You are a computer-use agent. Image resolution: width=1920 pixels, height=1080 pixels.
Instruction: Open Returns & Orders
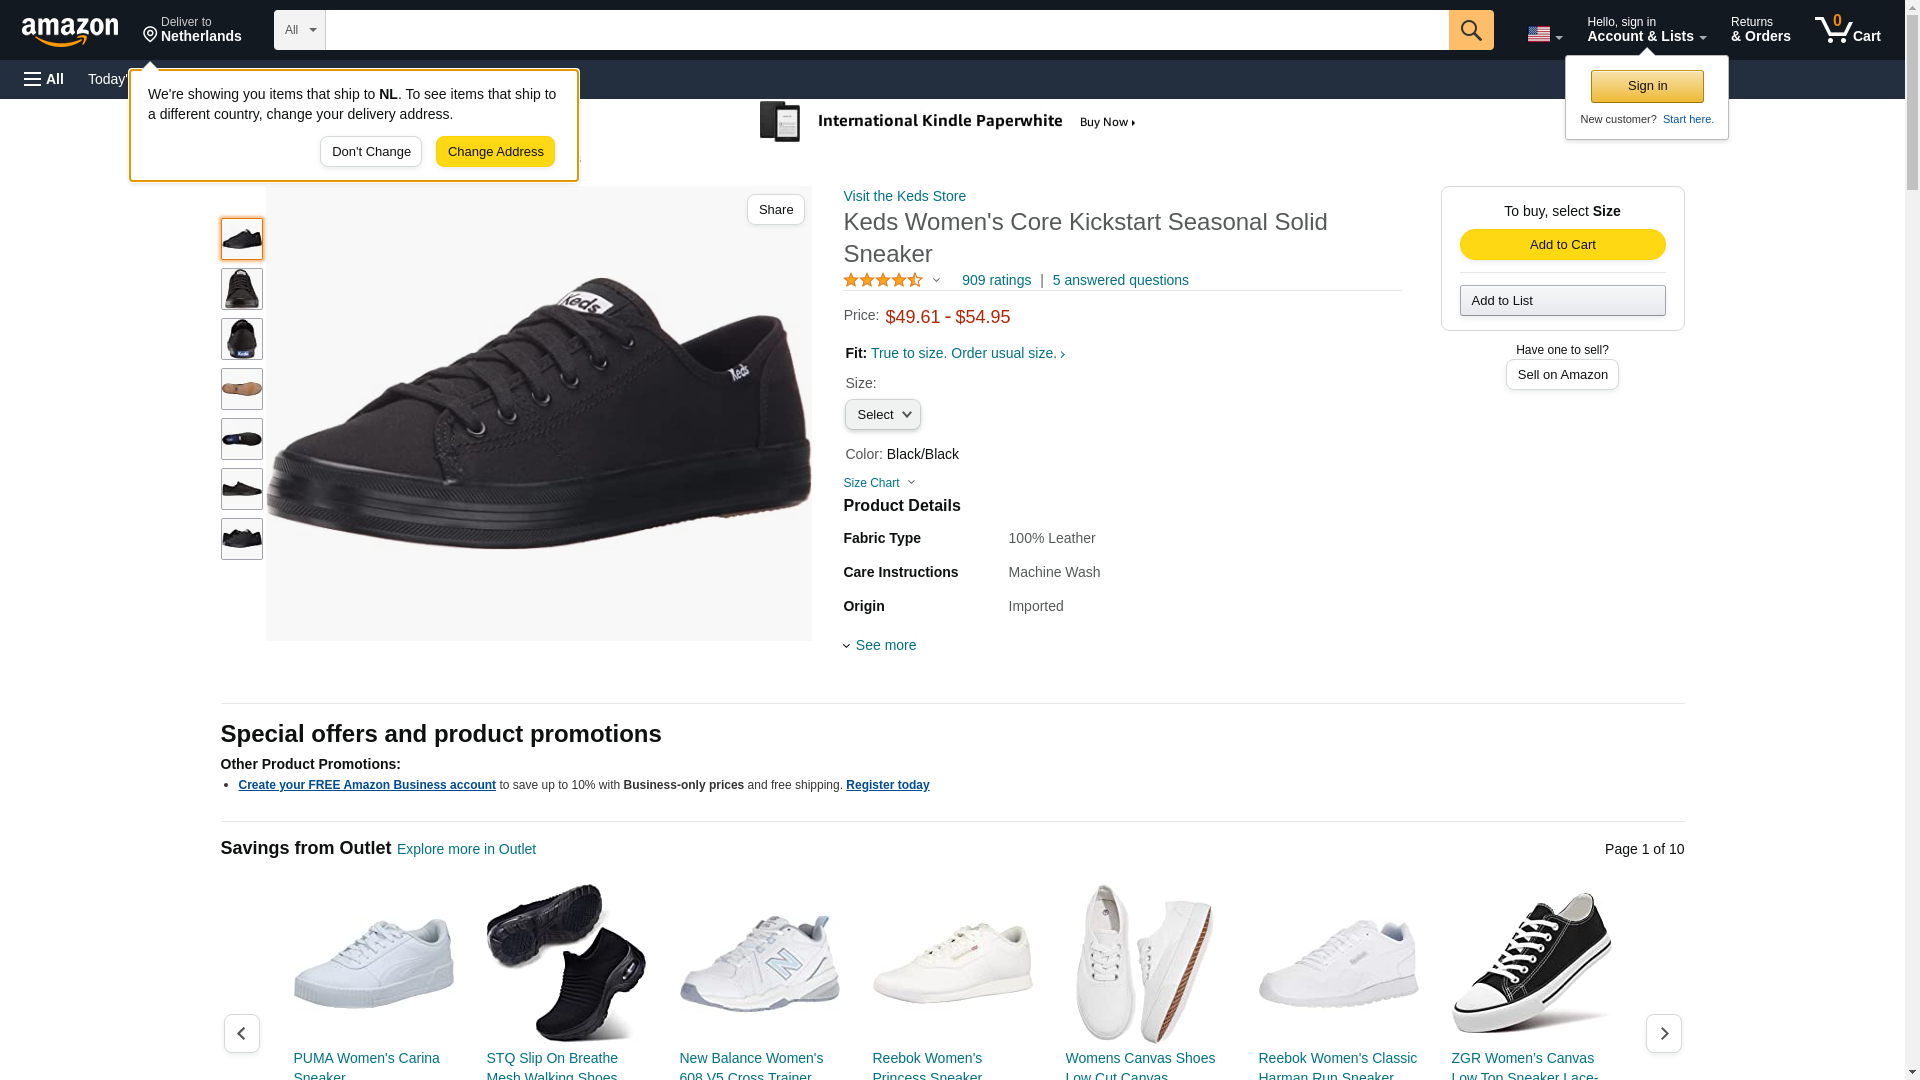coord(1760,30)
